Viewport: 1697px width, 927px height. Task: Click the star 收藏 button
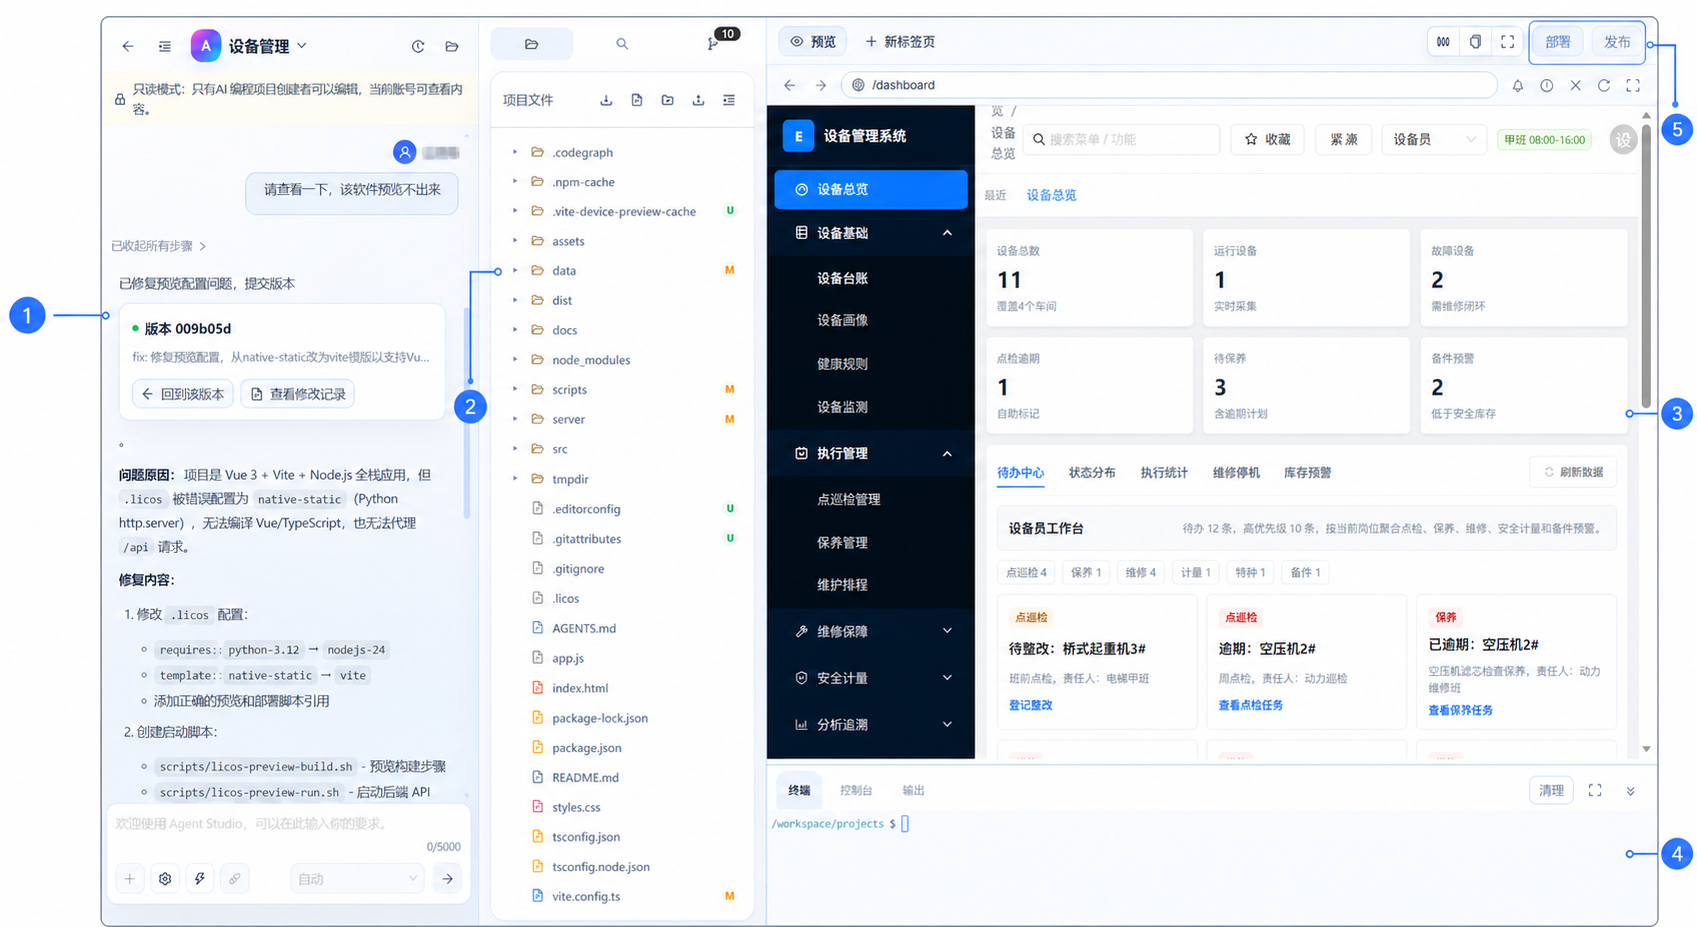pos(1267,140)
